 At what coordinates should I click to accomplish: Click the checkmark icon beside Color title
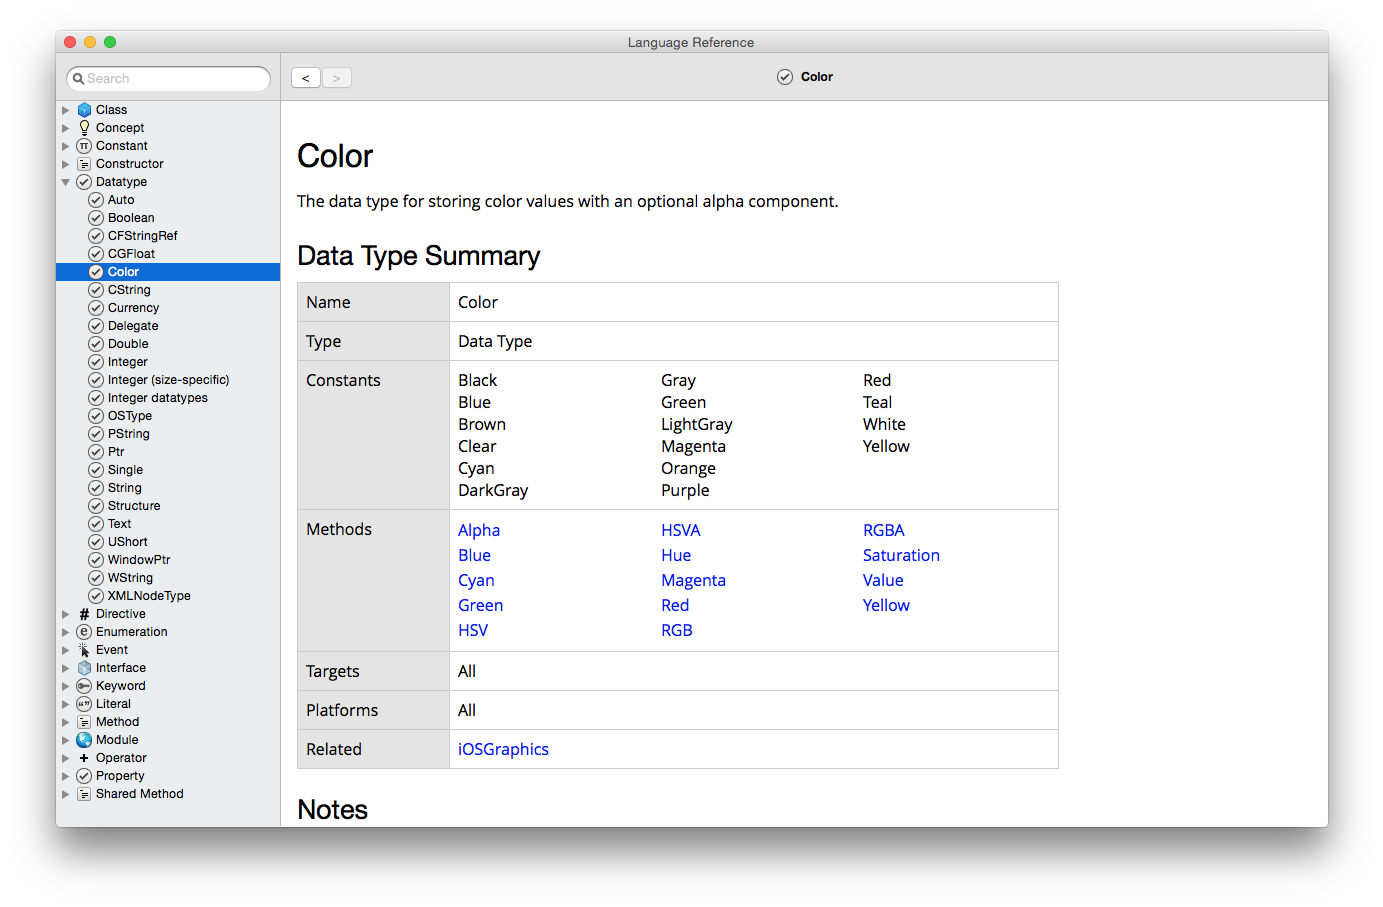(785, 77)
